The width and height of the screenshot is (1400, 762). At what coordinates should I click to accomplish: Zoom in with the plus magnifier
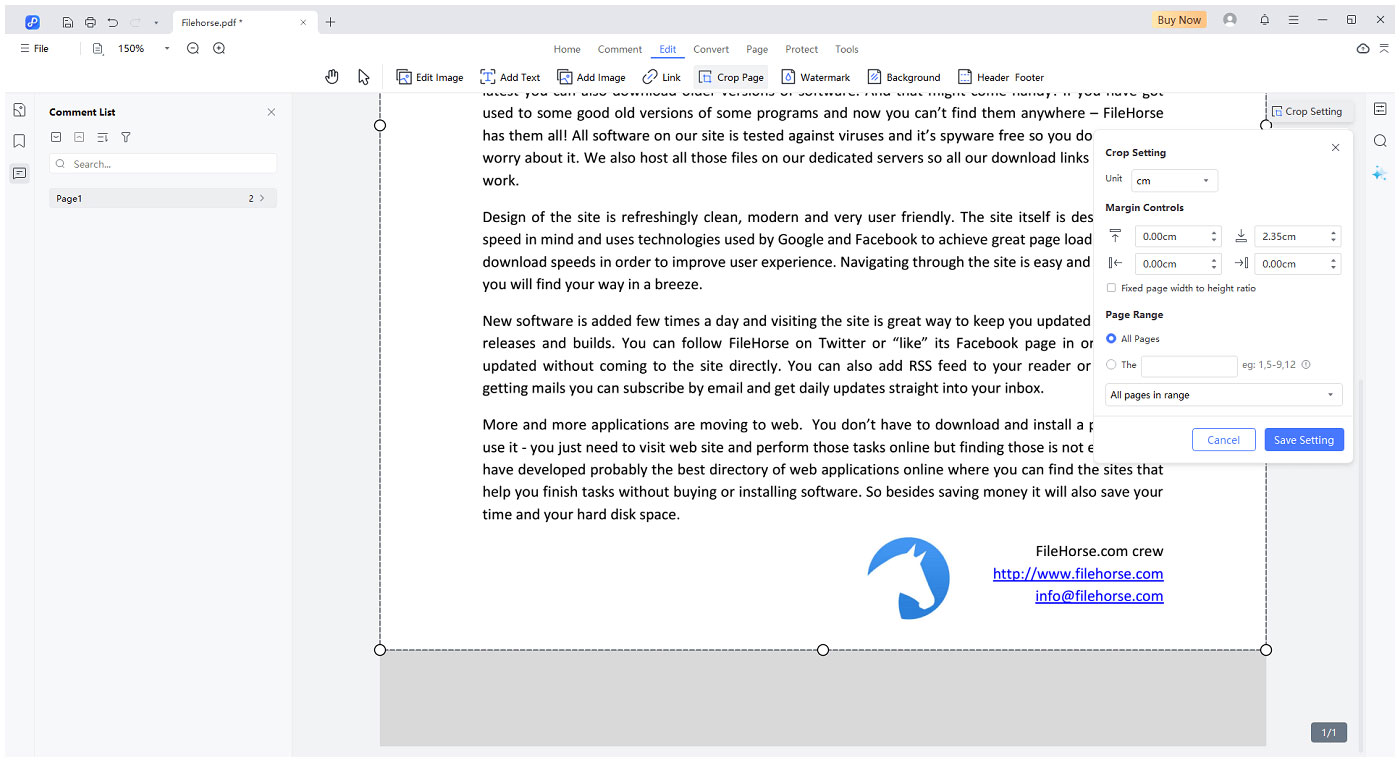[x=219, y=48]
